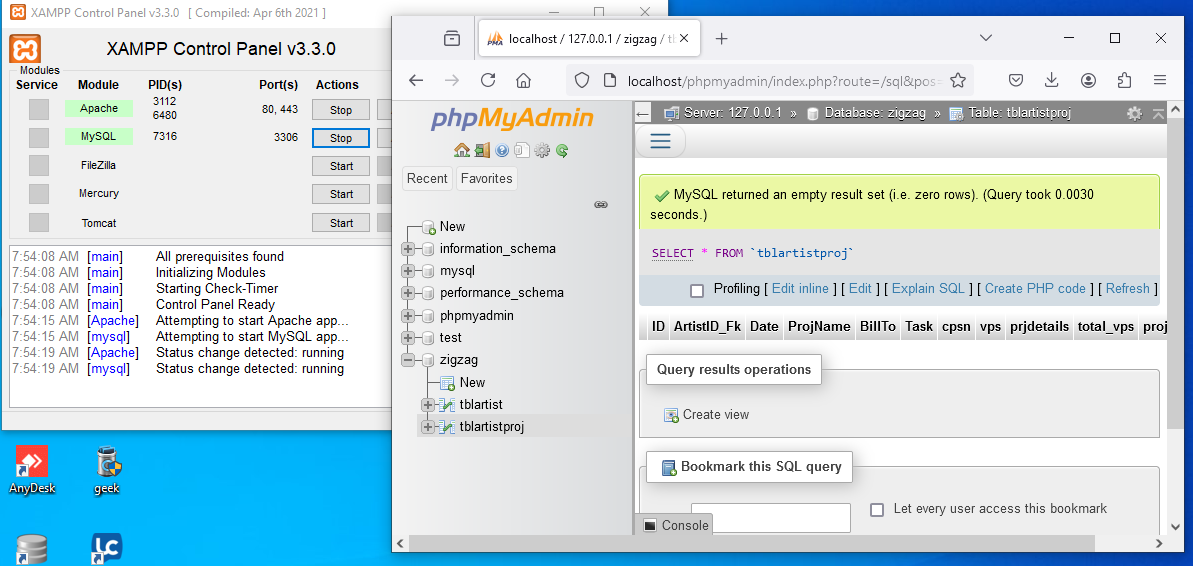Check Let every user access this bookmark
The height and width of the screenshot is (566, 1193).
point(876,510)
